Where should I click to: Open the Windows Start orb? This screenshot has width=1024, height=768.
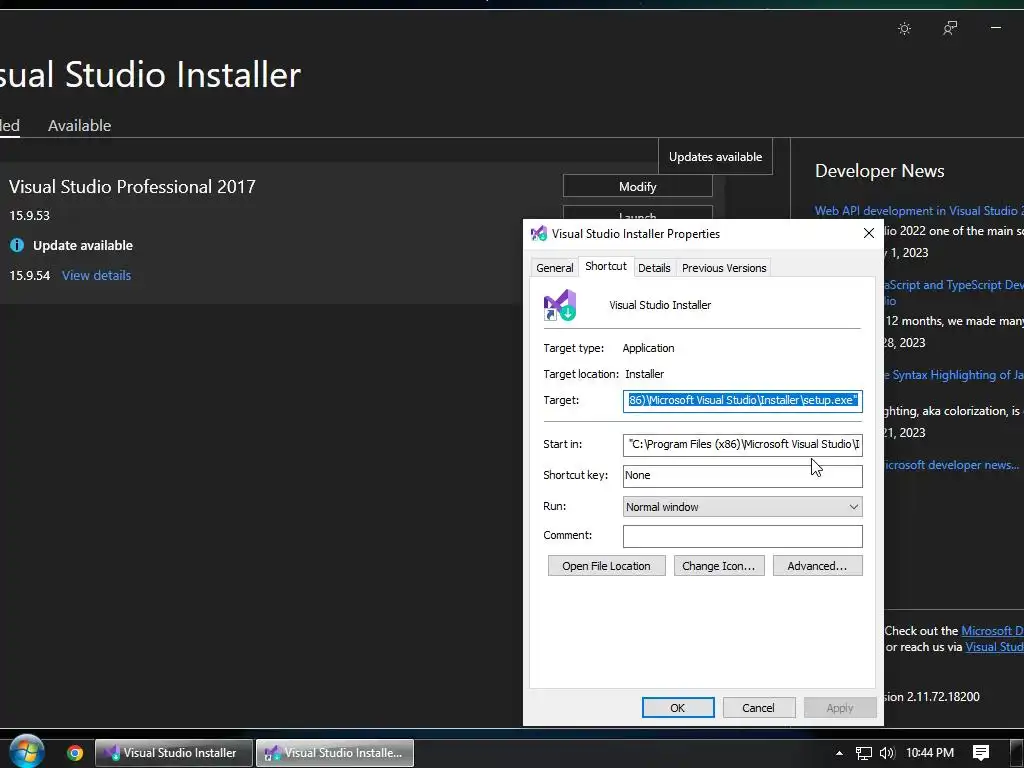click(x=27, y=752)
